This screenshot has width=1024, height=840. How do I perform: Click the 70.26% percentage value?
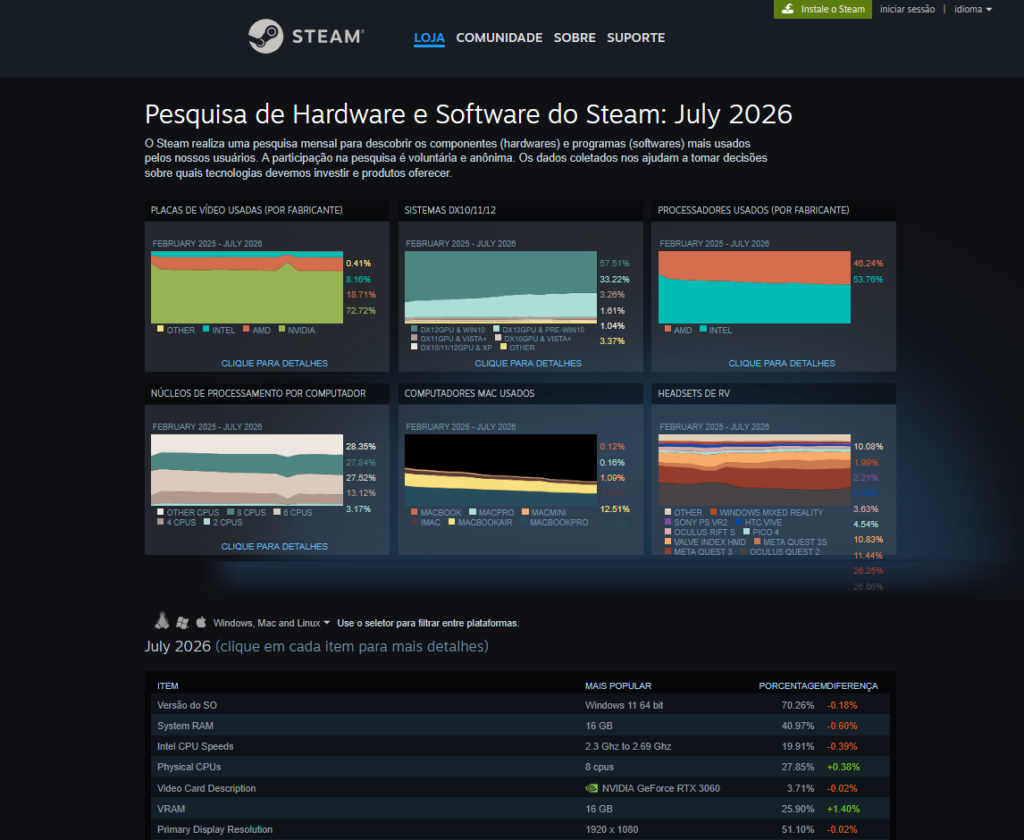797,705
